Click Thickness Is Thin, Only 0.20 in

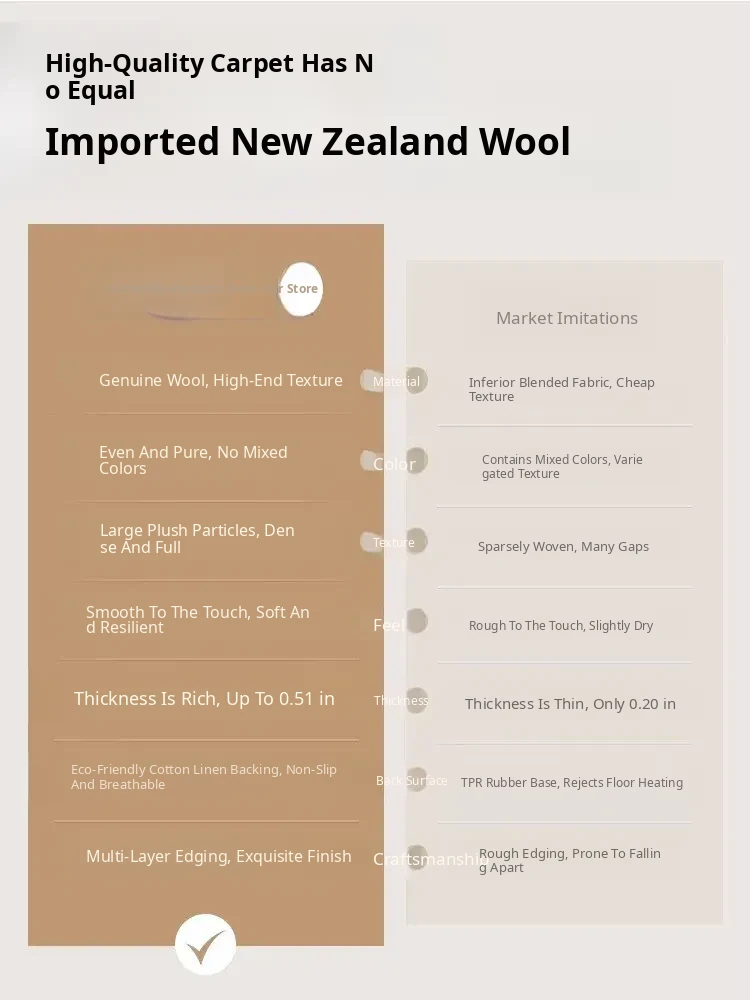pyautogui.click(x=570, y=704)
